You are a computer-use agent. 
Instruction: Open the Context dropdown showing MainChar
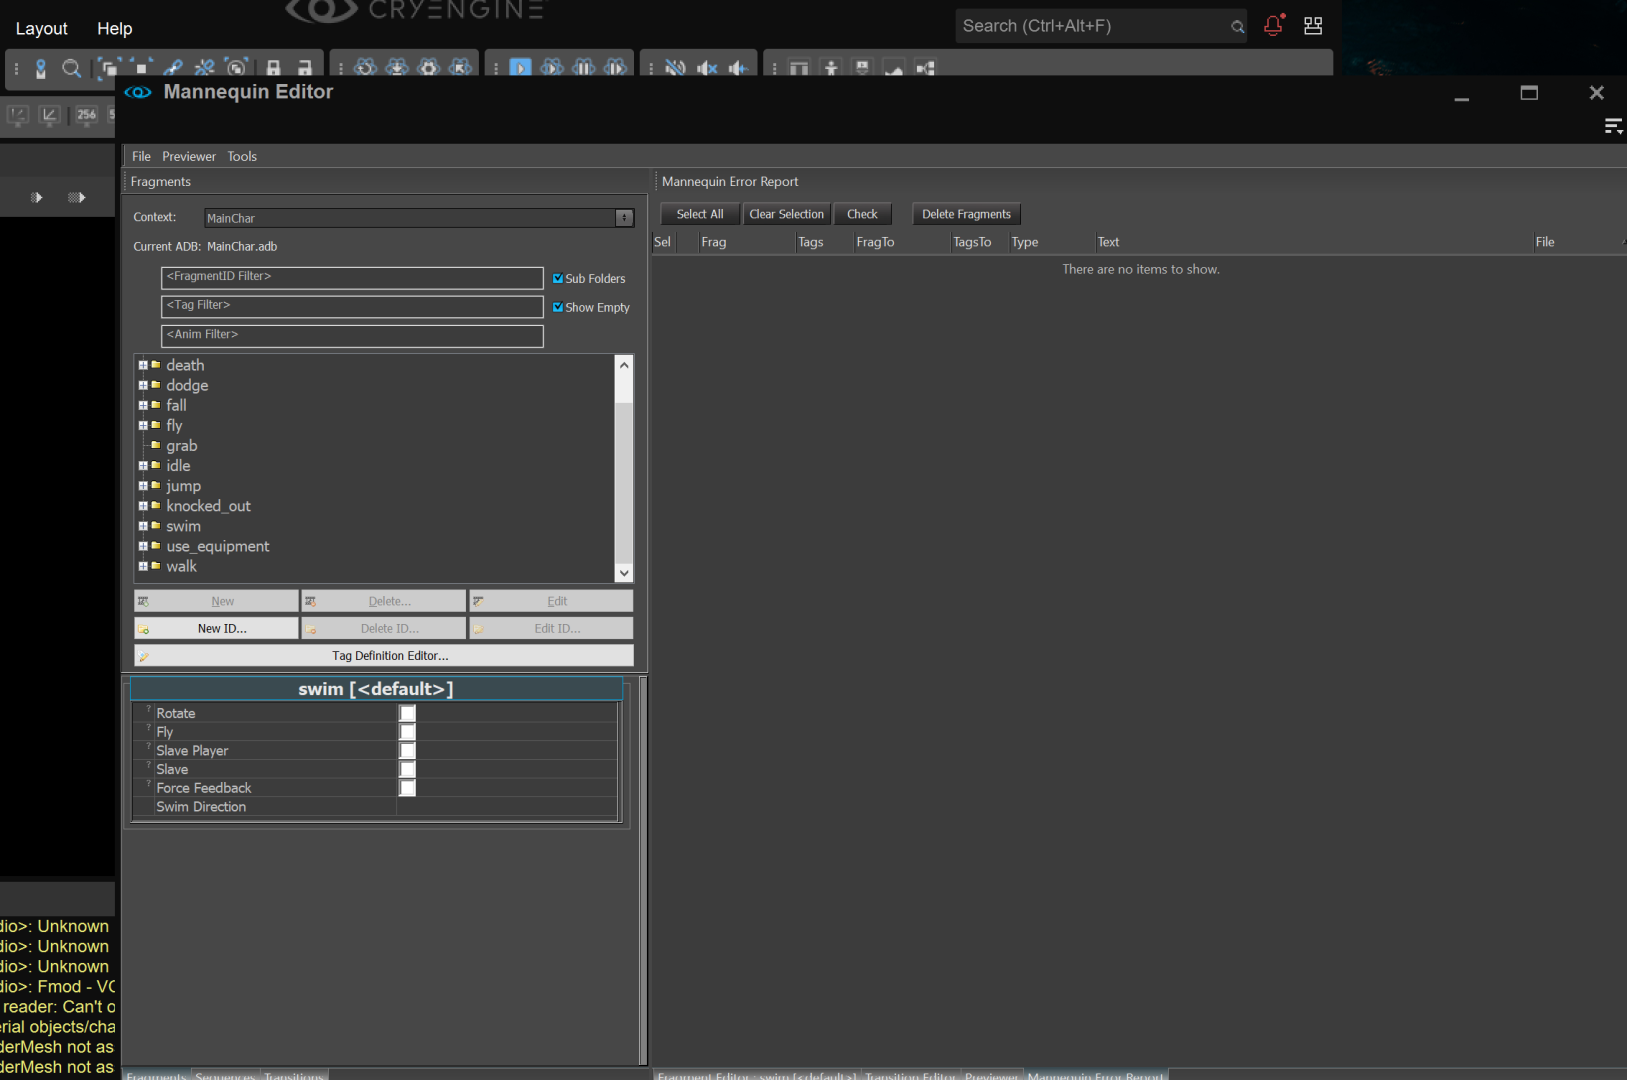pyautogui.click(x=624, y=218)
